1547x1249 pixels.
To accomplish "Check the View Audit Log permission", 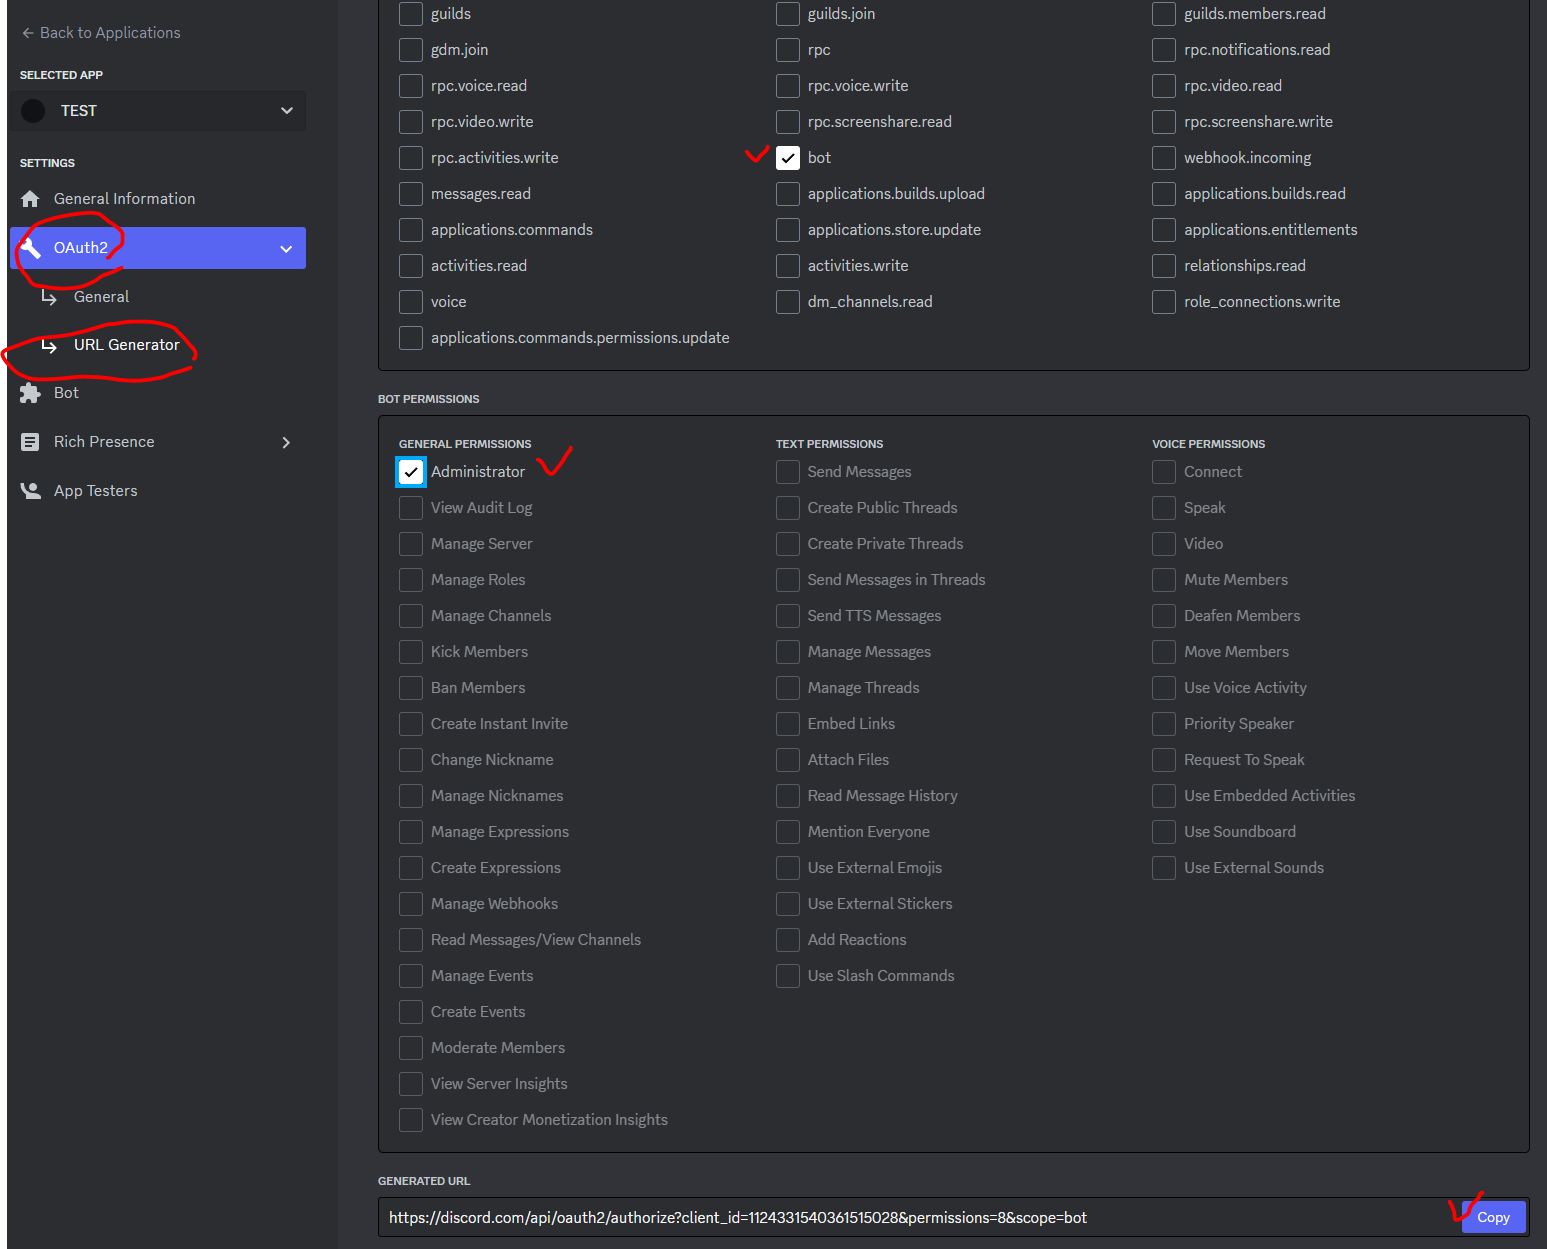I will click(x=411, y=508).
